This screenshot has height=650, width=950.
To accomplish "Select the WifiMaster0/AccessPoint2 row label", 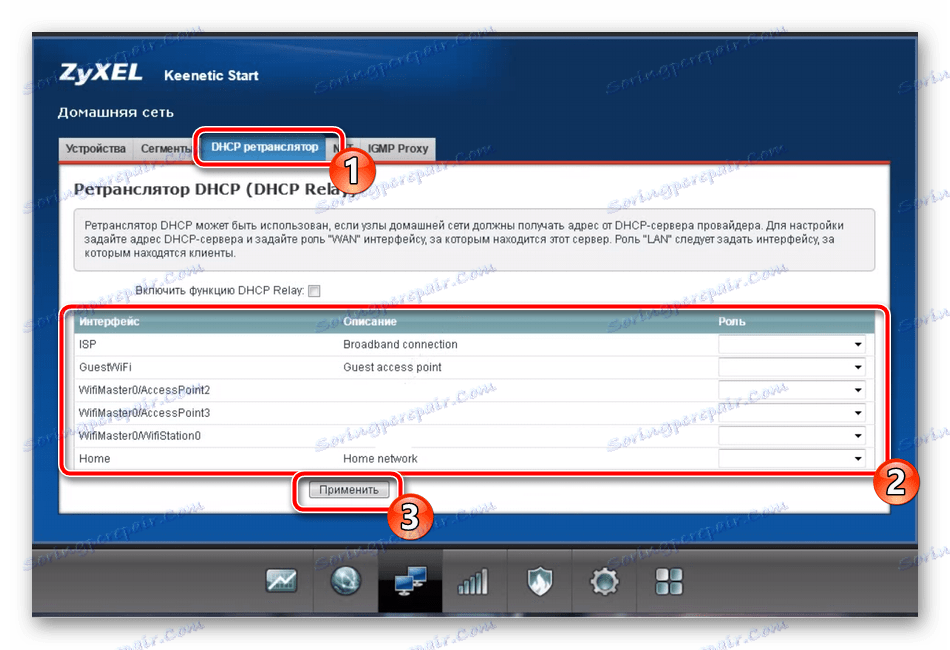I will pyautogui.click(x=144, y=390).
